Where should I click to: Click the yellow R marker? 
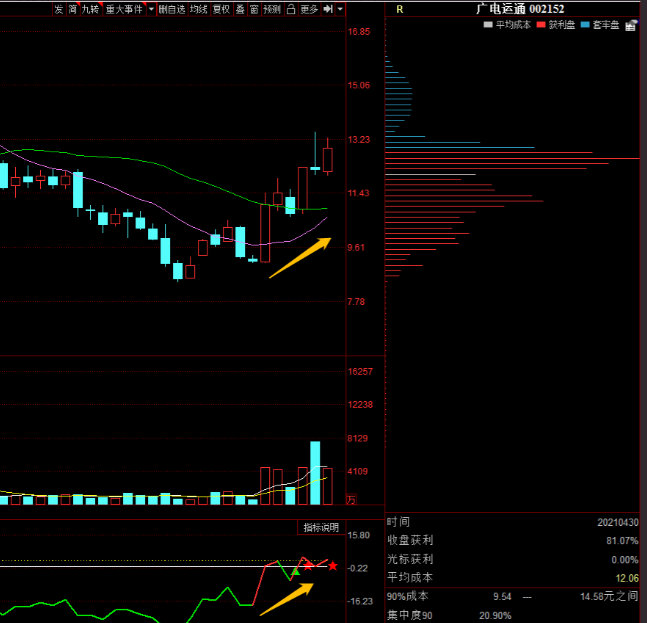coord(399,9)
